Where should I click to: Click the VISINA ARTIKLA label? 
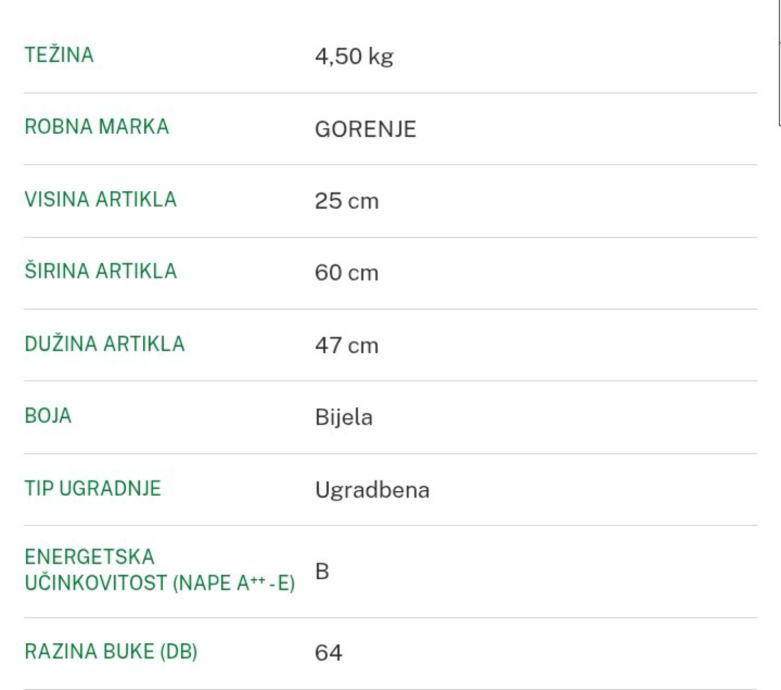tap(100, 200)
